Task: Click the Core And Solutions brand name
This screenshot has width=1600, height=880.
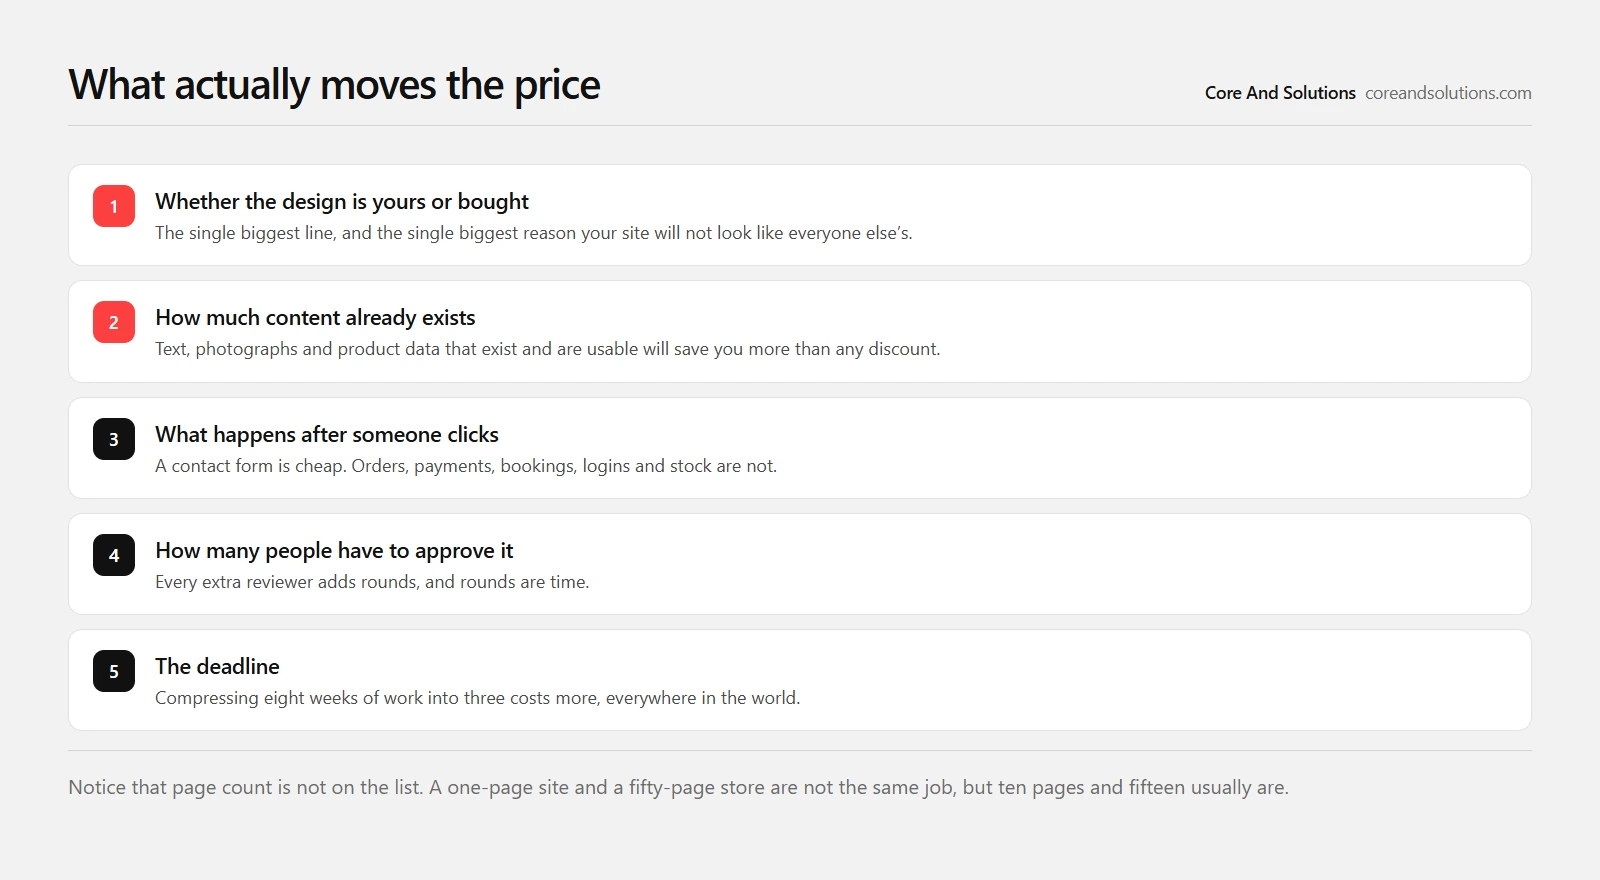Action: click(x=1280, y=93)
